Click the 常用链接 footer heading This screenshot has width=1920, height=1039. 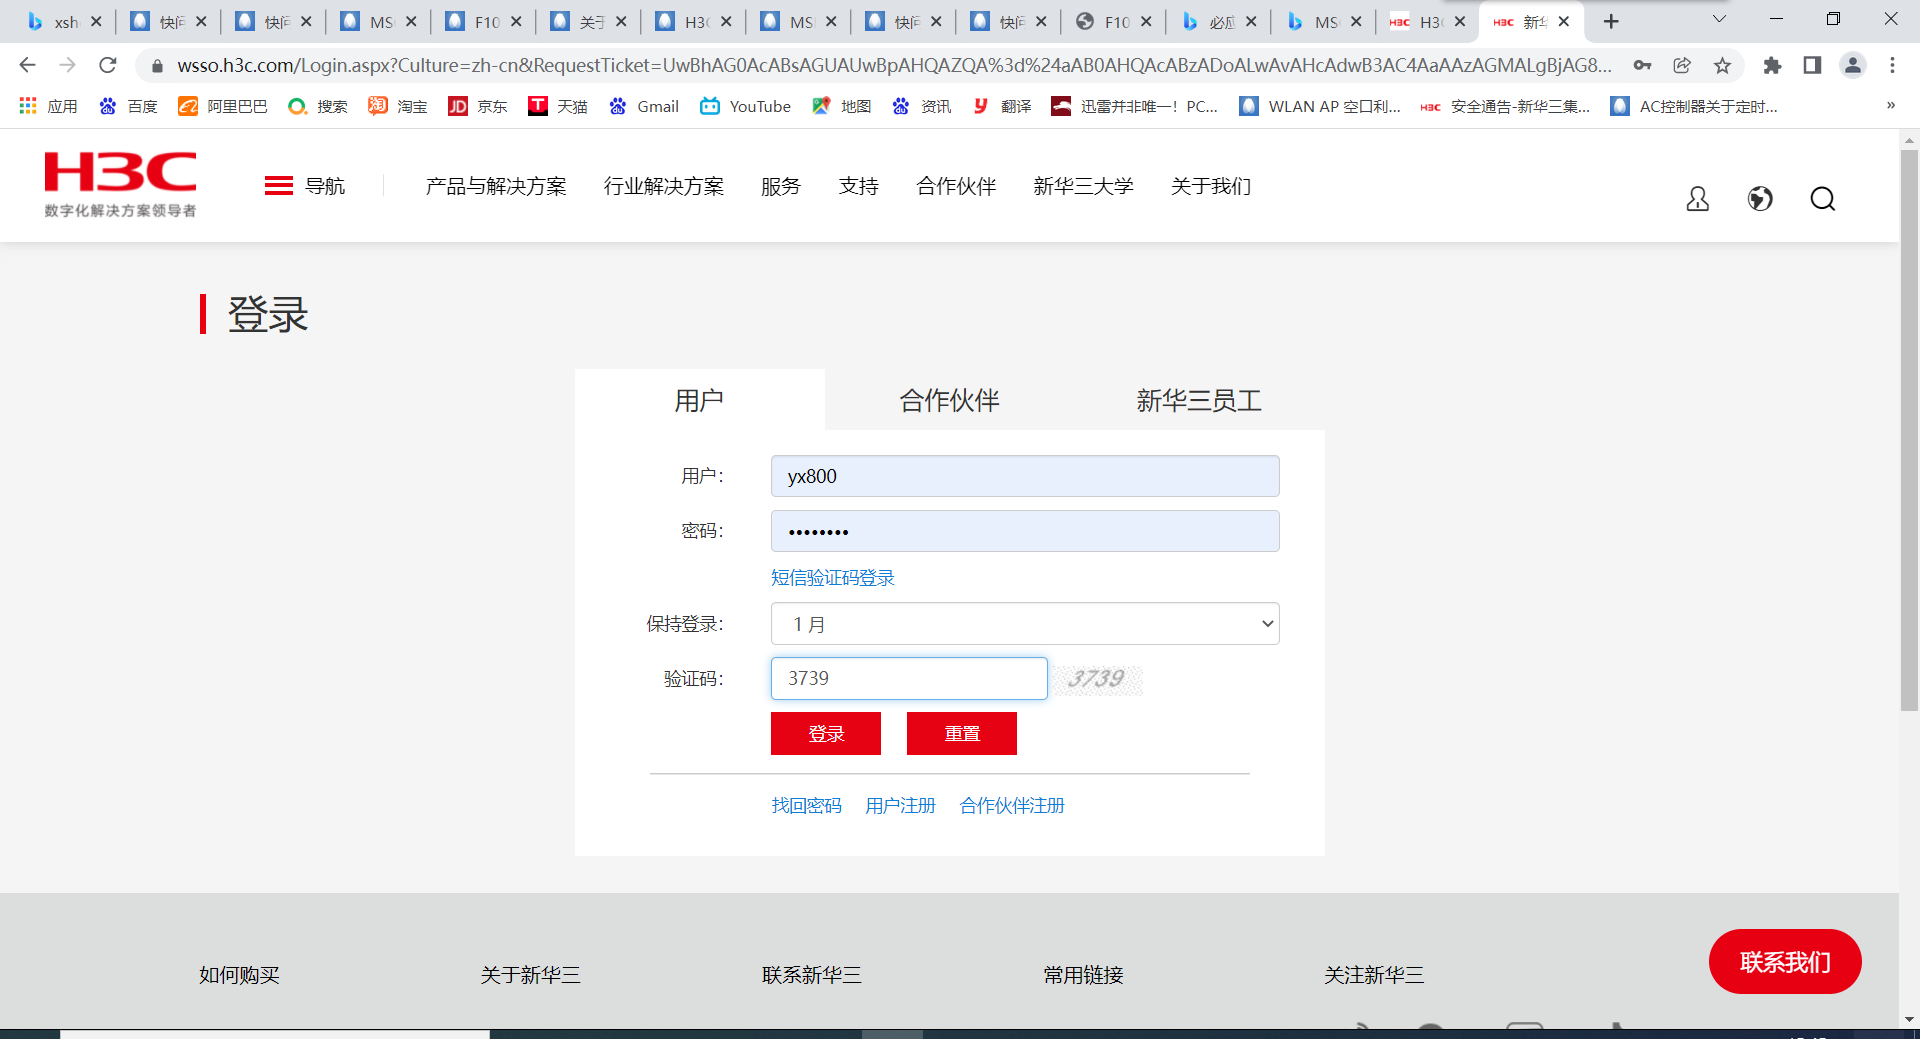pos(1083,974)
